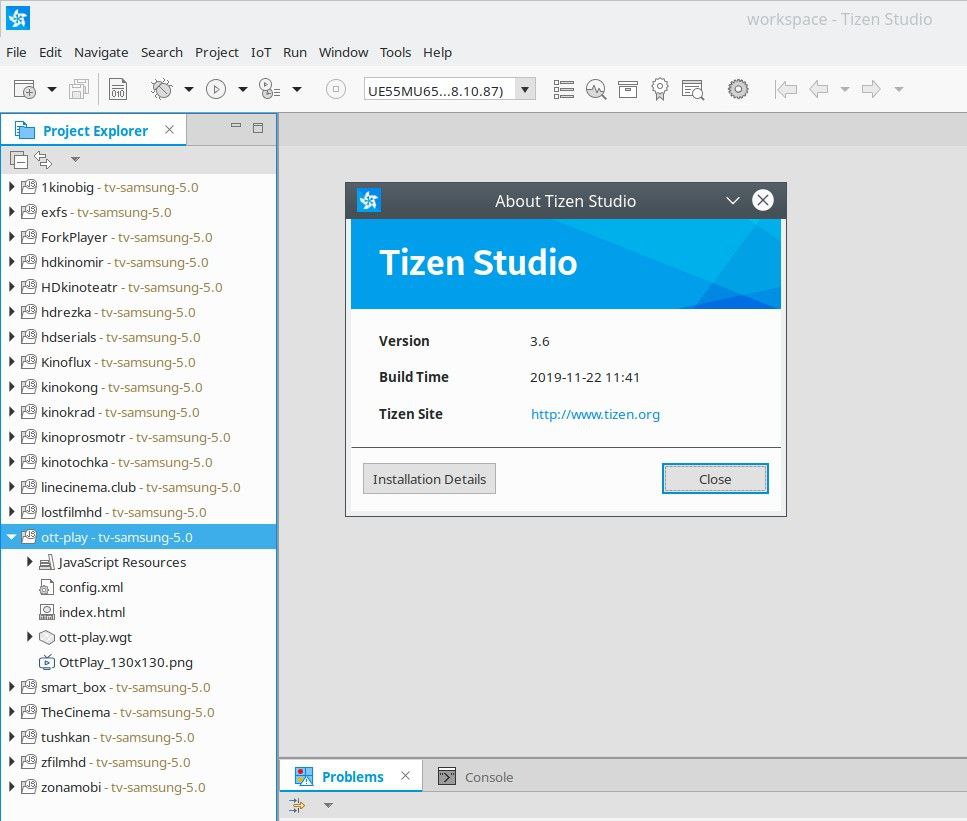Open the Run dropdown arrow
967x821 pixels.
point(243,89)
